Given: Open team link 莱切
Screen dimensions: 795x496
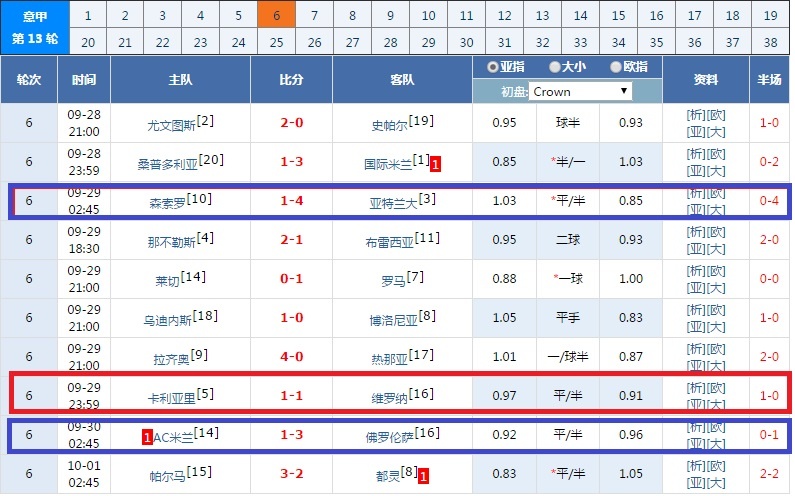Looking at the screenshot, I should point(168,281).
